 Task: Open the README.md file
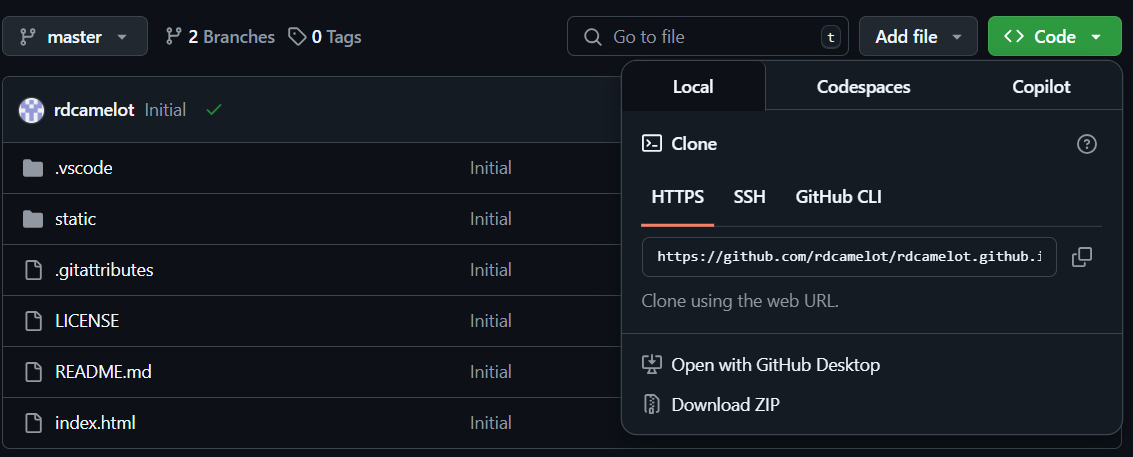103,372
